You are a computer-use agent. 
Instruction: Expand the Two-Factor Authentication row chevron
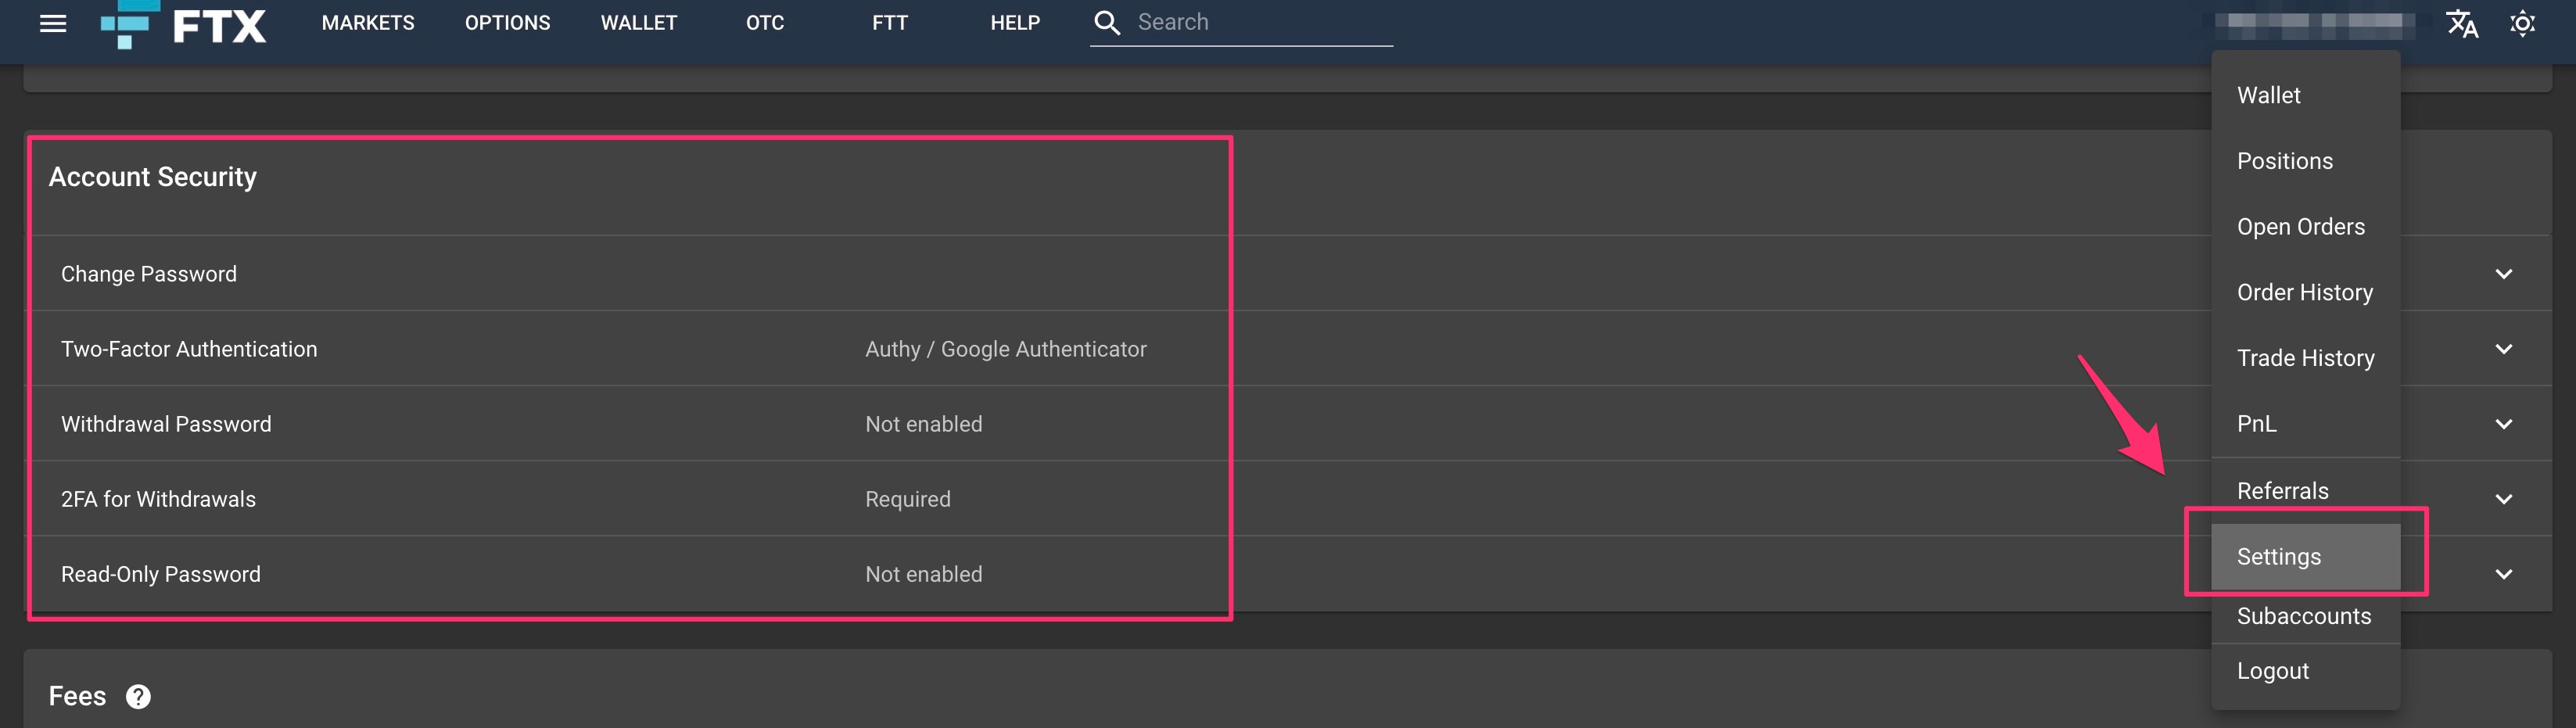(x=2503, y=349)
